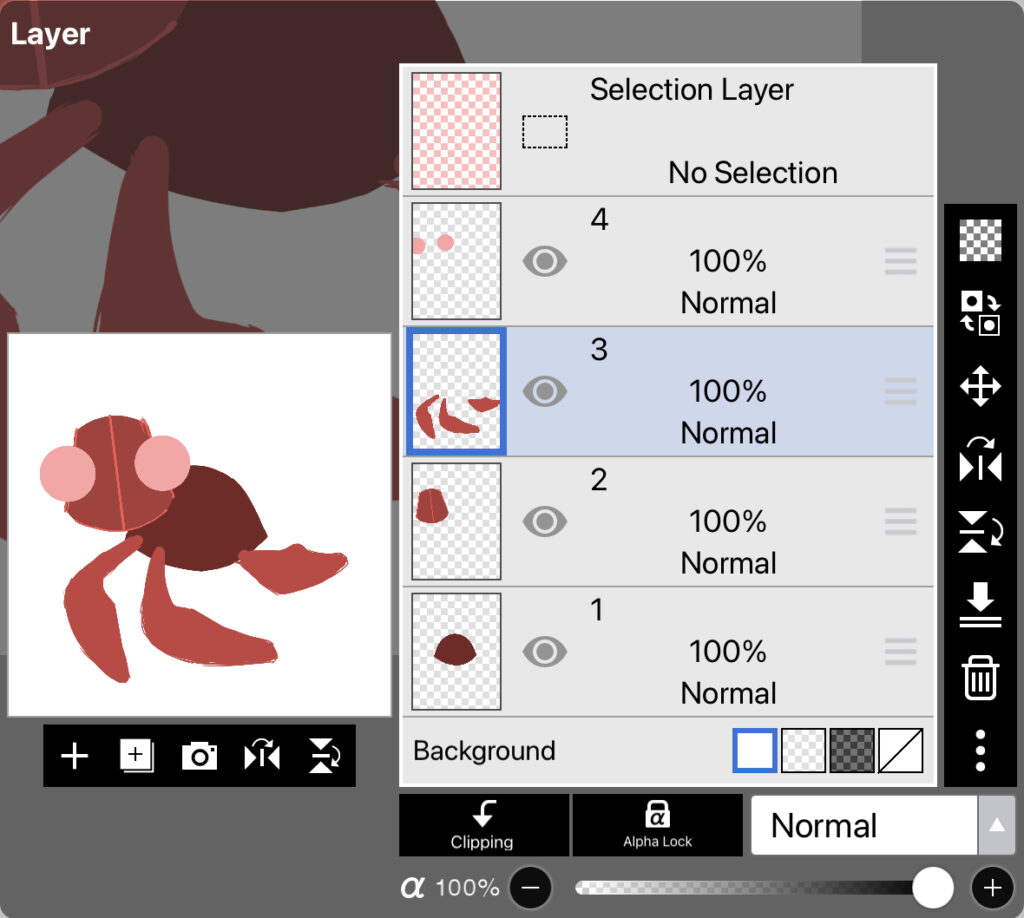Tap the duplicate layer icon
This screenshot has width=1024, height=918.
click(137, 756)
